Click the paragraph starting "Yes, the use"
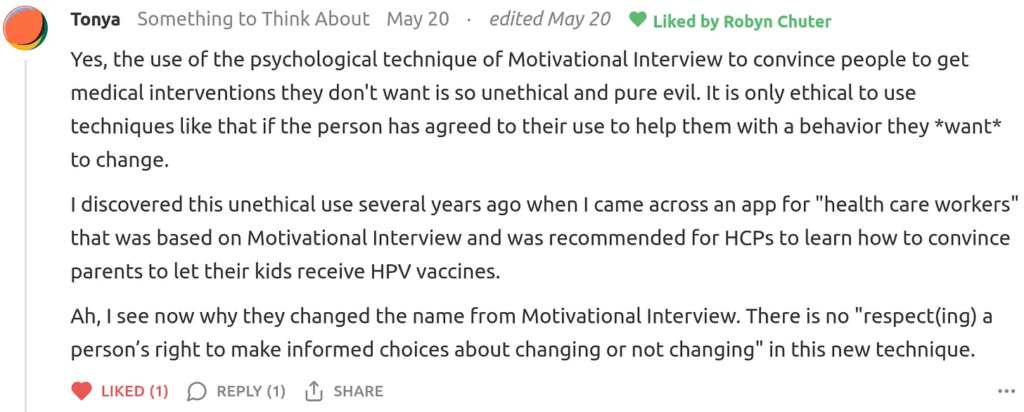This screenshot has height=412, width=1024. [520, 109]
